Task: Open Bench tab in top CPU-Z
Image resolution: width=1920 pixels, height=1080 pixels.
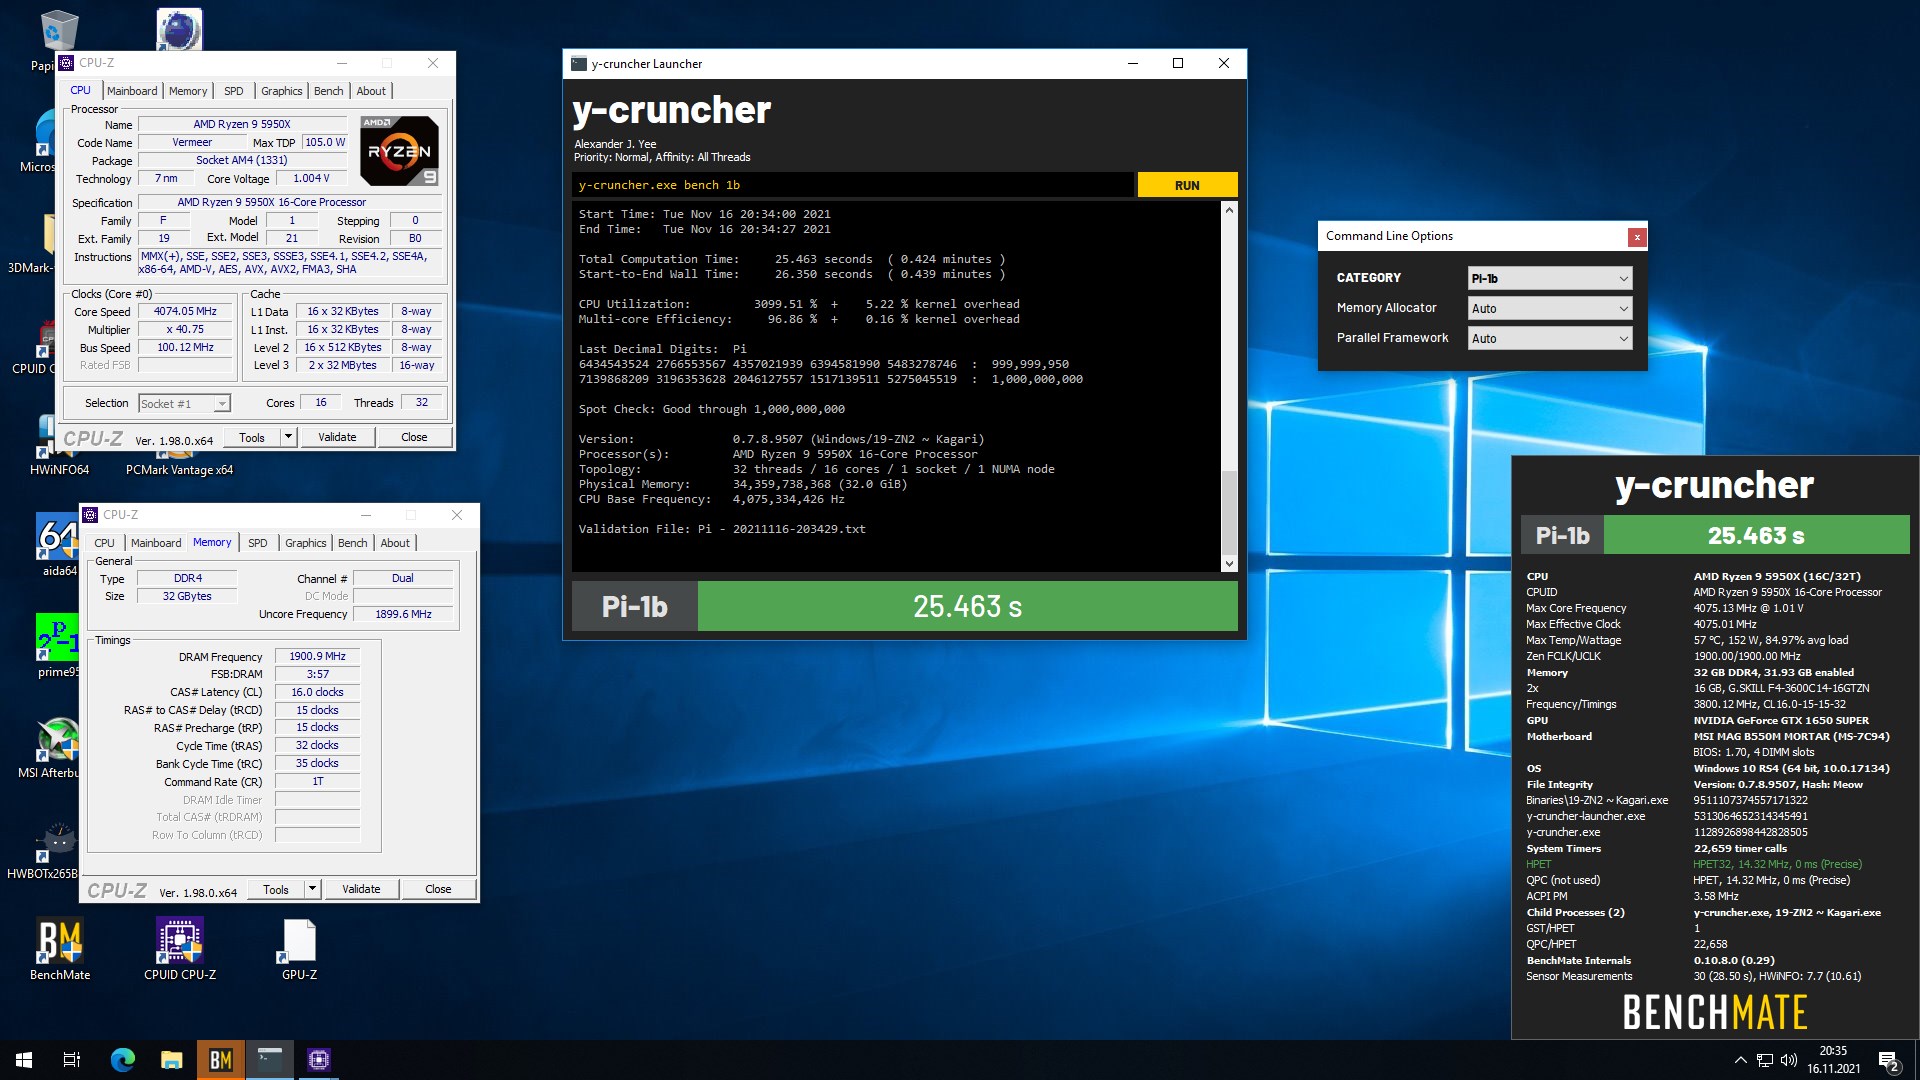Action: coord(328,91)
